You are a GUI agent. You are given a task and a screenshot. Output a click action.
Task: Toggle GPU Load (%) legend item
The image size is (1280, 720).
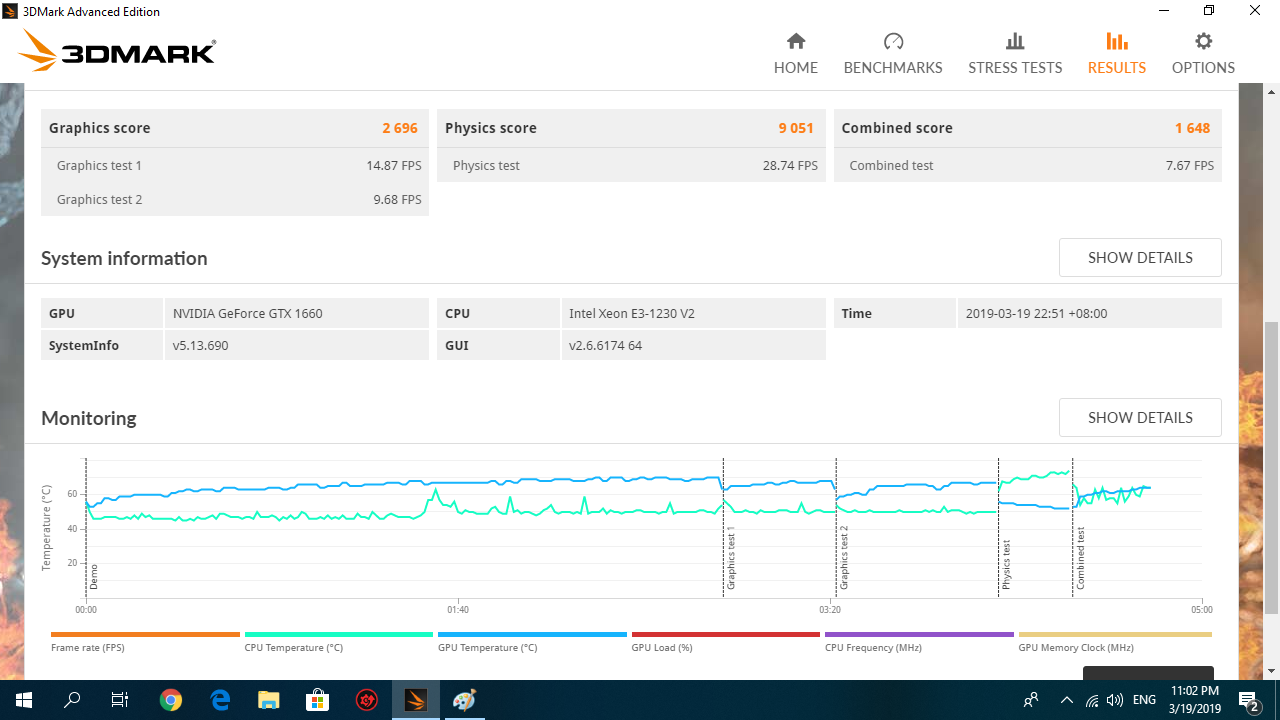(x=726, y=640)
